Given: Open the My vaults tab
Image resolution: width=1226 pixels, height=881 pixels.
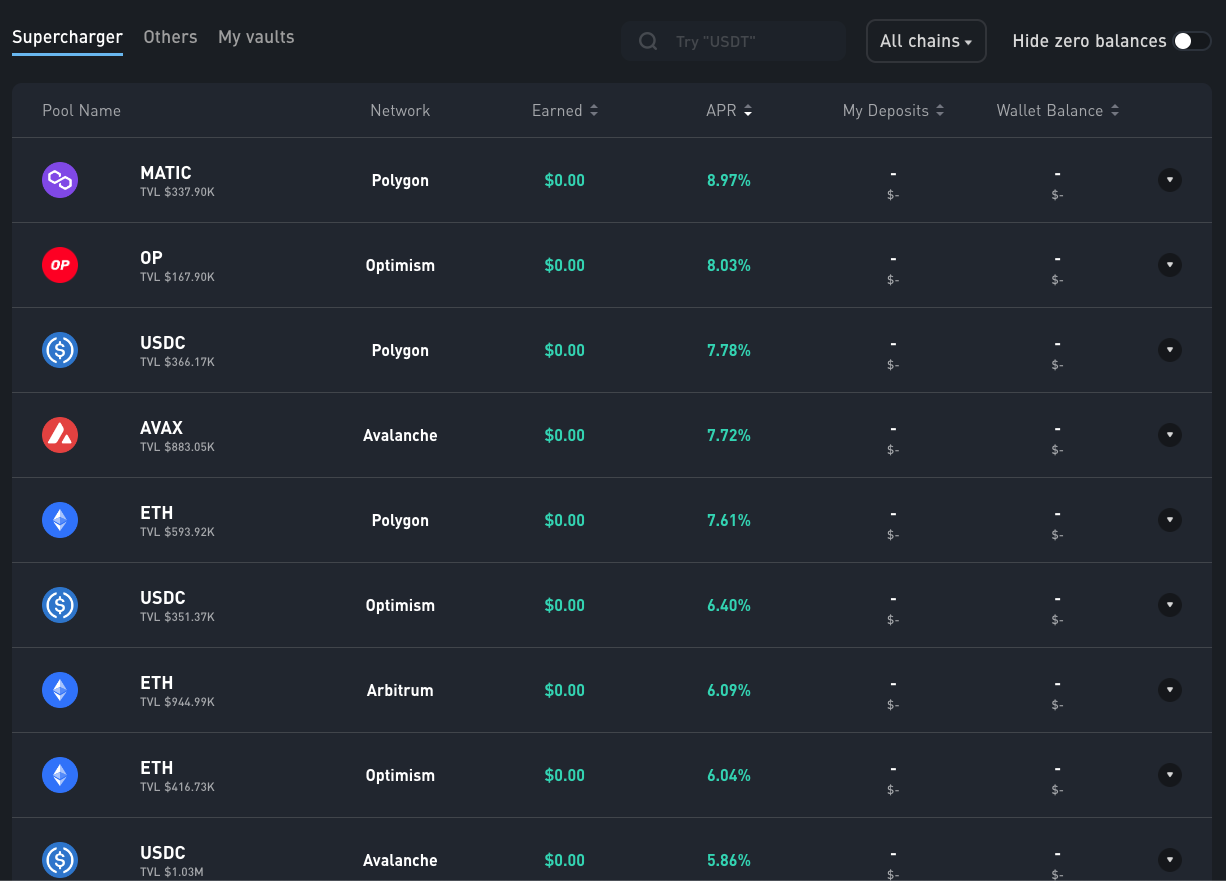Looking at the screenshot, I should pos(256,37).
